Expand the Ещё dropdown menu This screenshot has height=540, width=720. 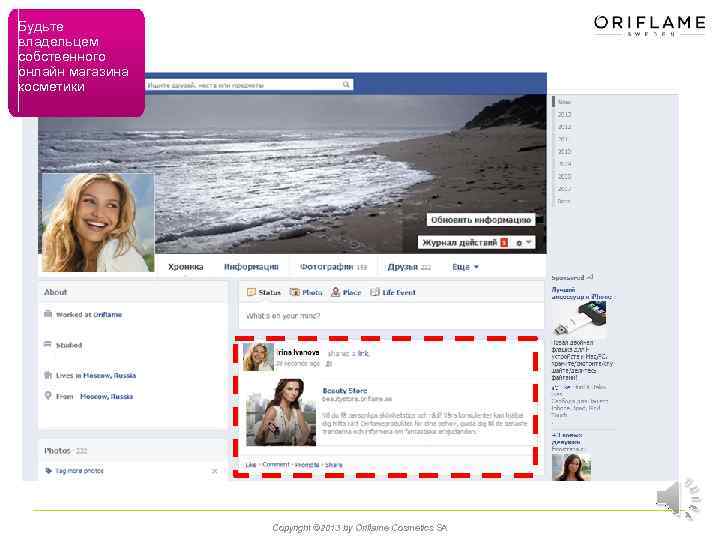tap(465, 267)
